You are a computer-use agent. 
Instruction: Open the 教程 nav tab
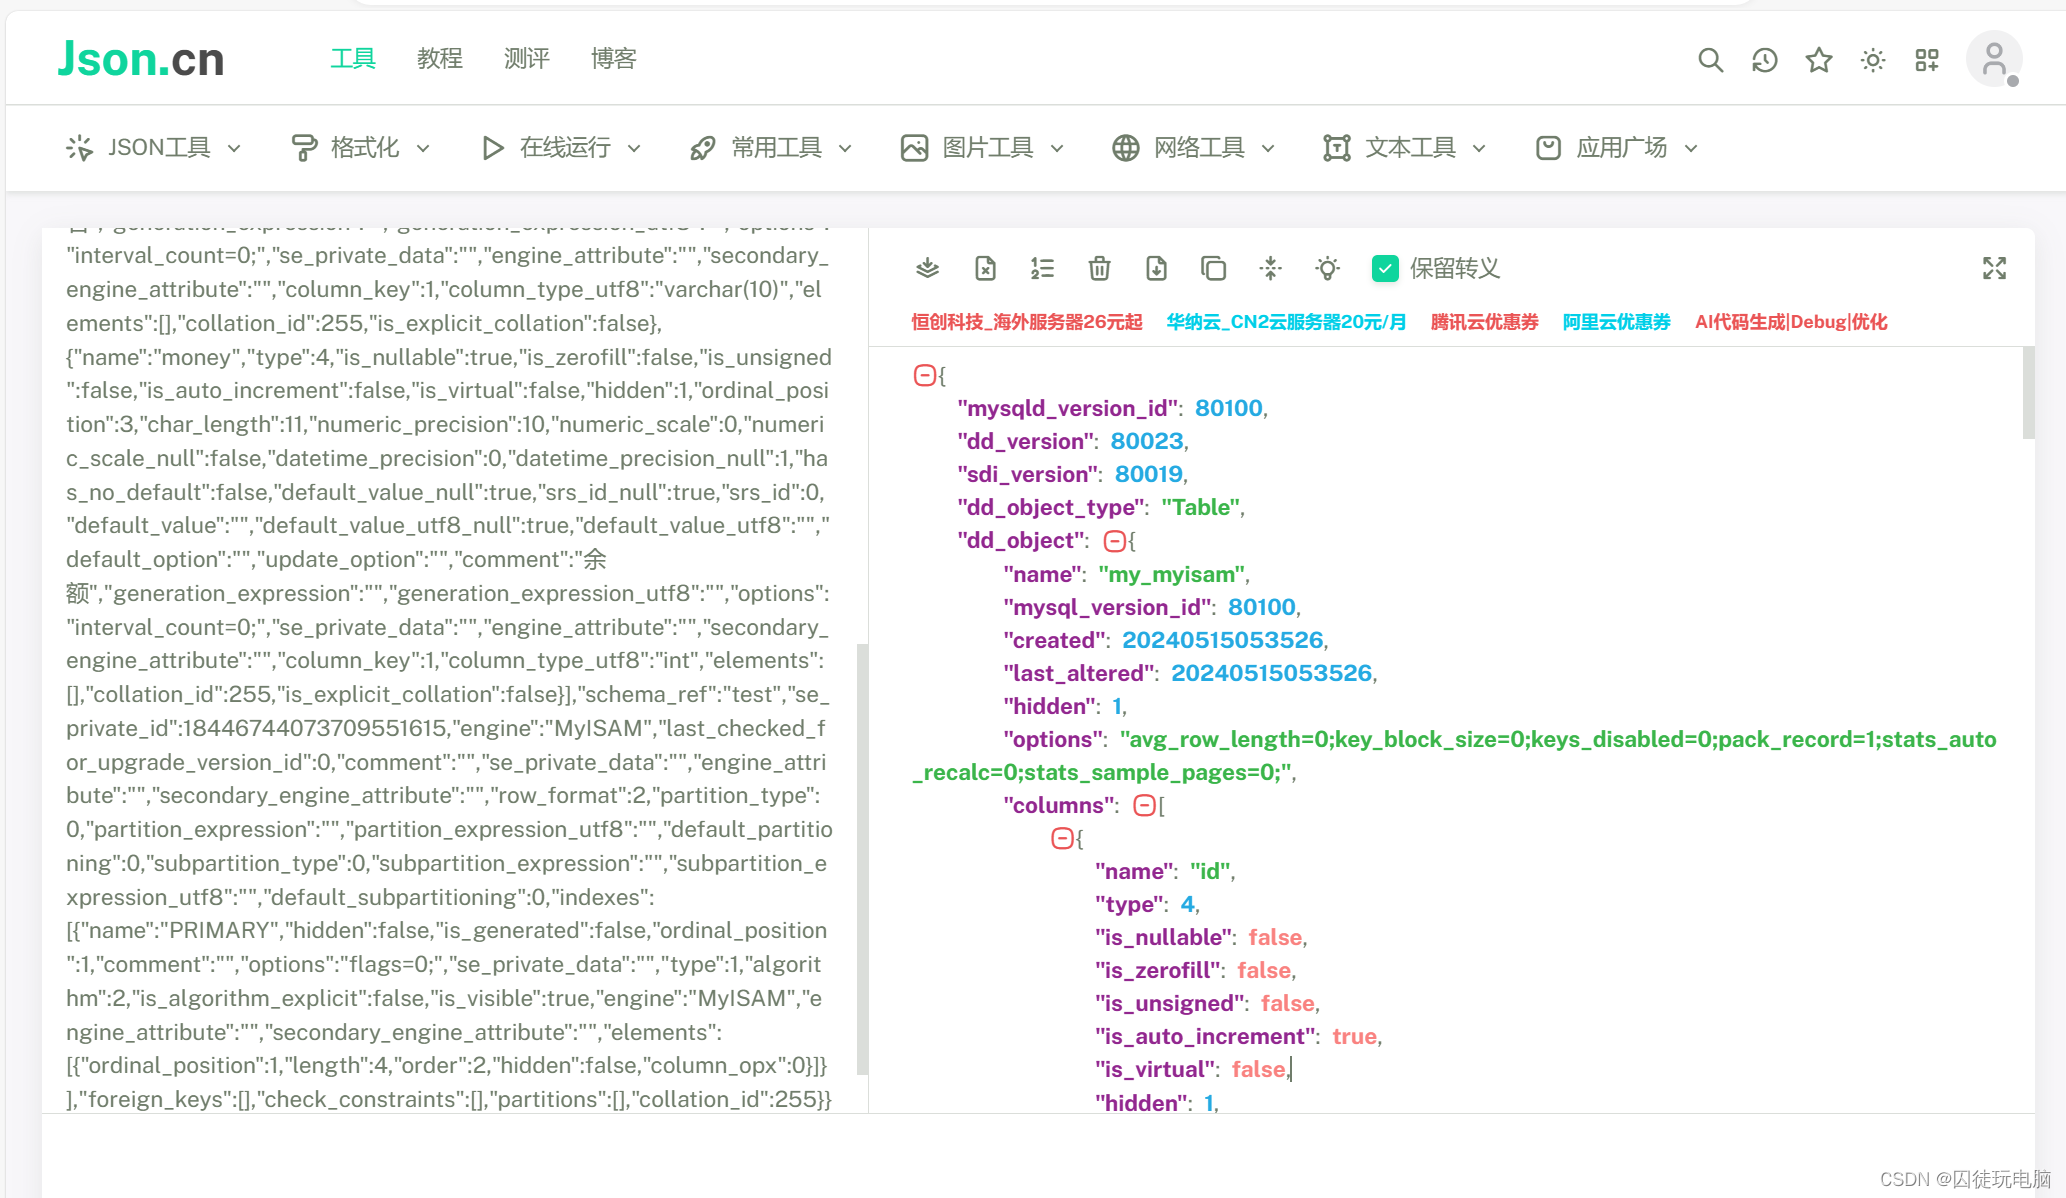click(440, 59)
